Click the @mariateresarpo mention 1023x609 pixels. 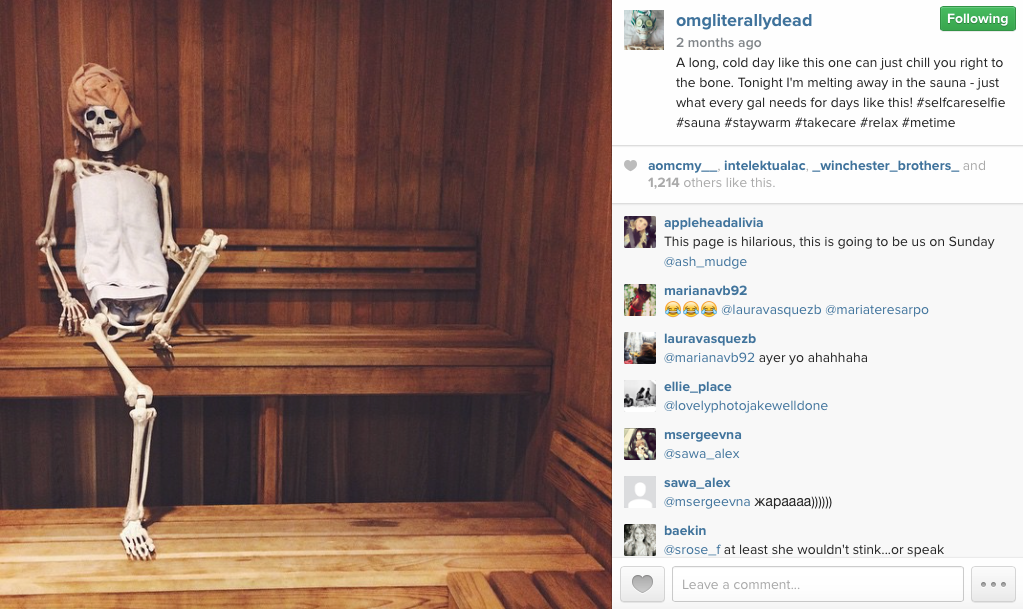[x=877, y=309]
